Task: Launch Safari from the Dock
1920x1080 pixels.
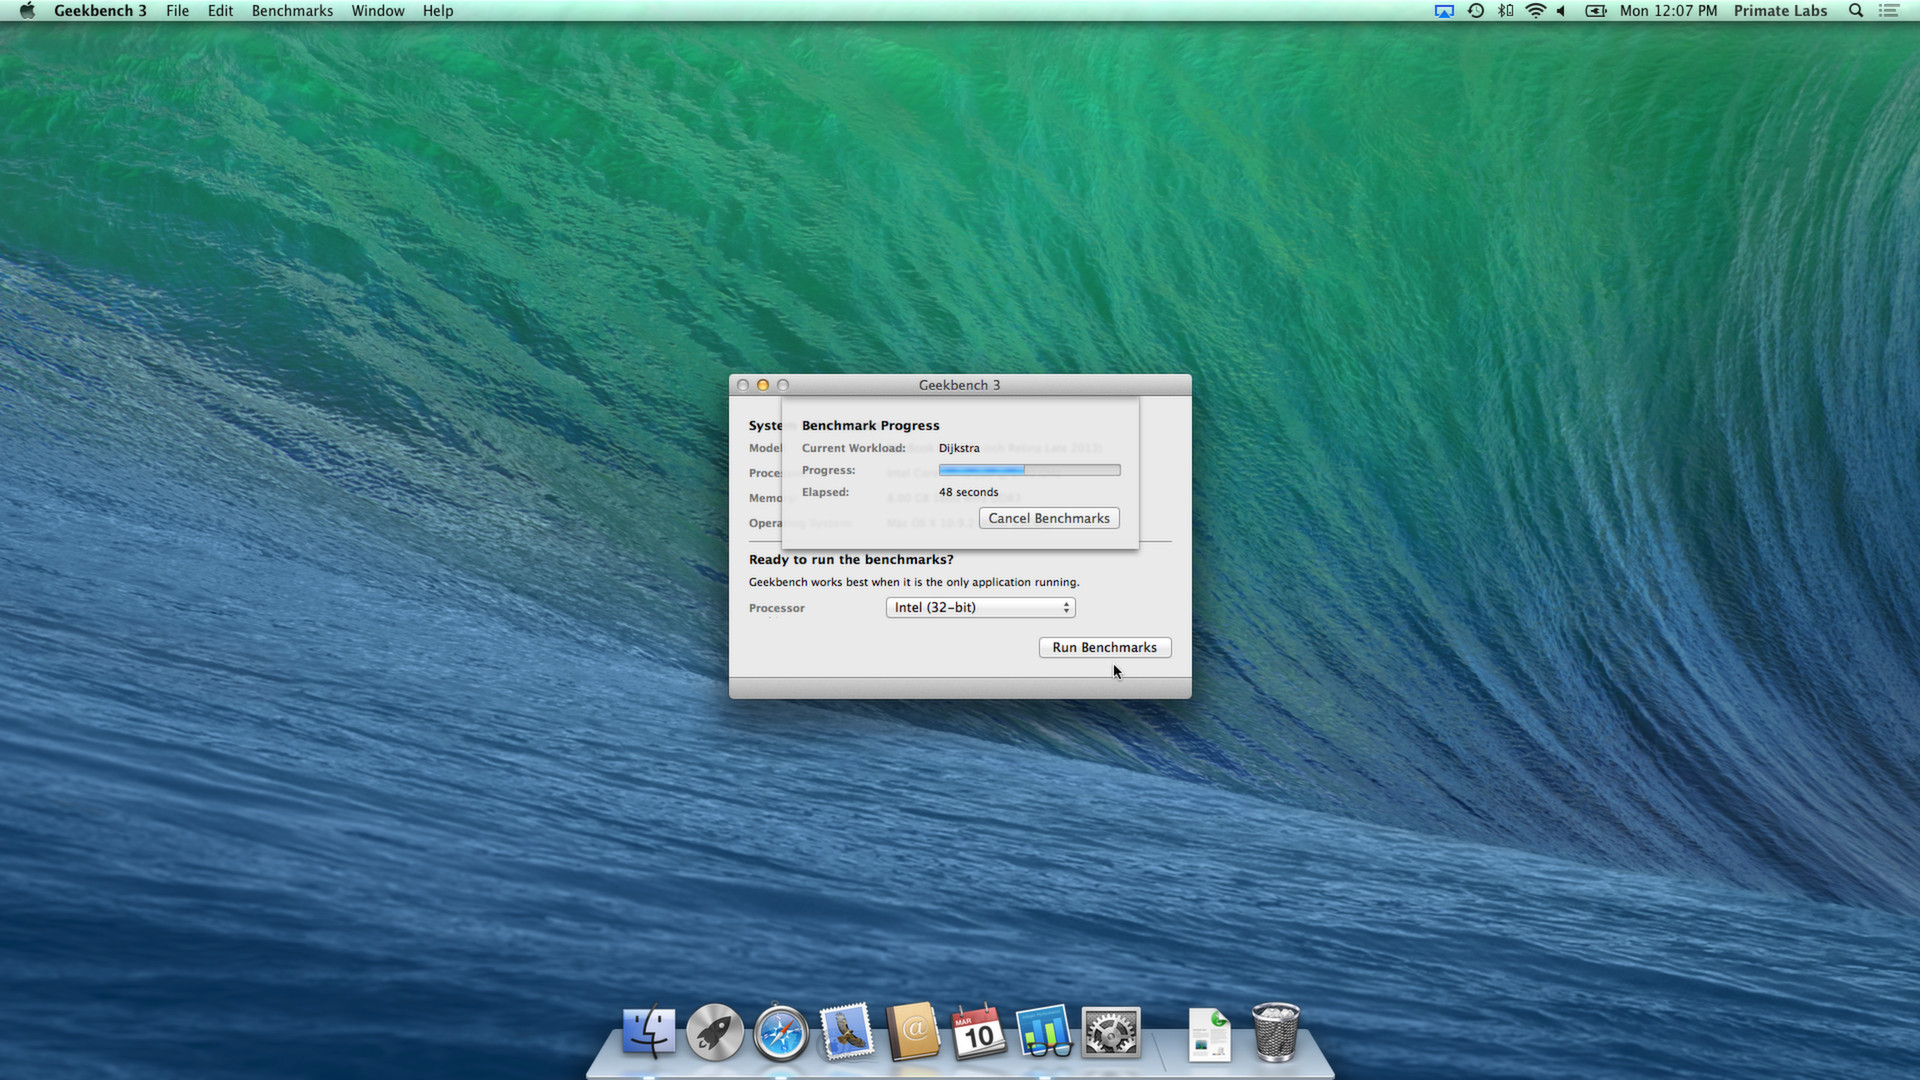Action: pyautogui.click(x=780, y=1032)
